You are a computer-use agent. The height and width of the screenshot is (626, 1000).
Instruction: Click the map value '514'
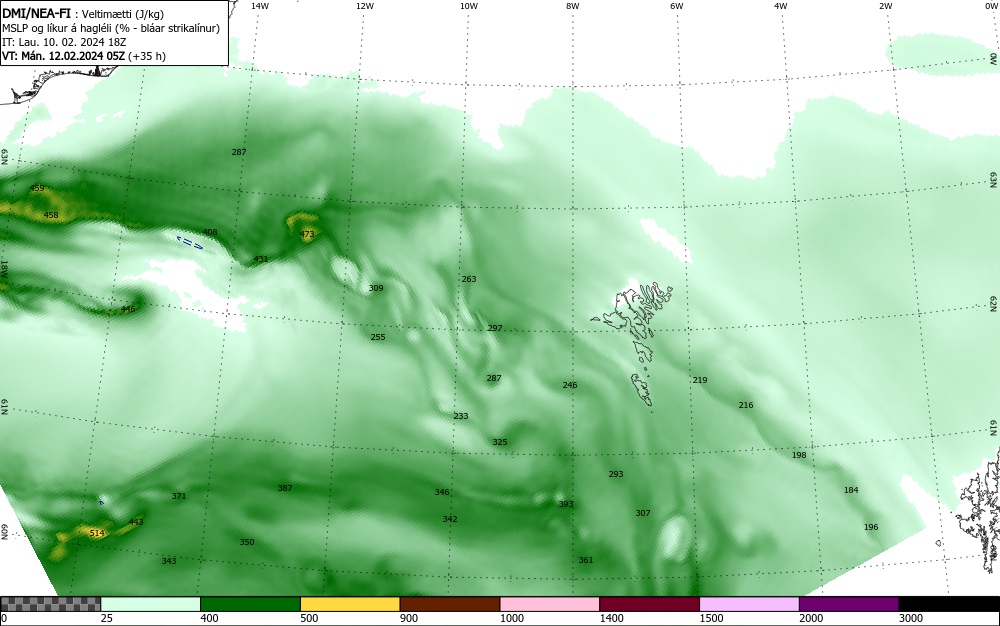[x=96, y=533]
